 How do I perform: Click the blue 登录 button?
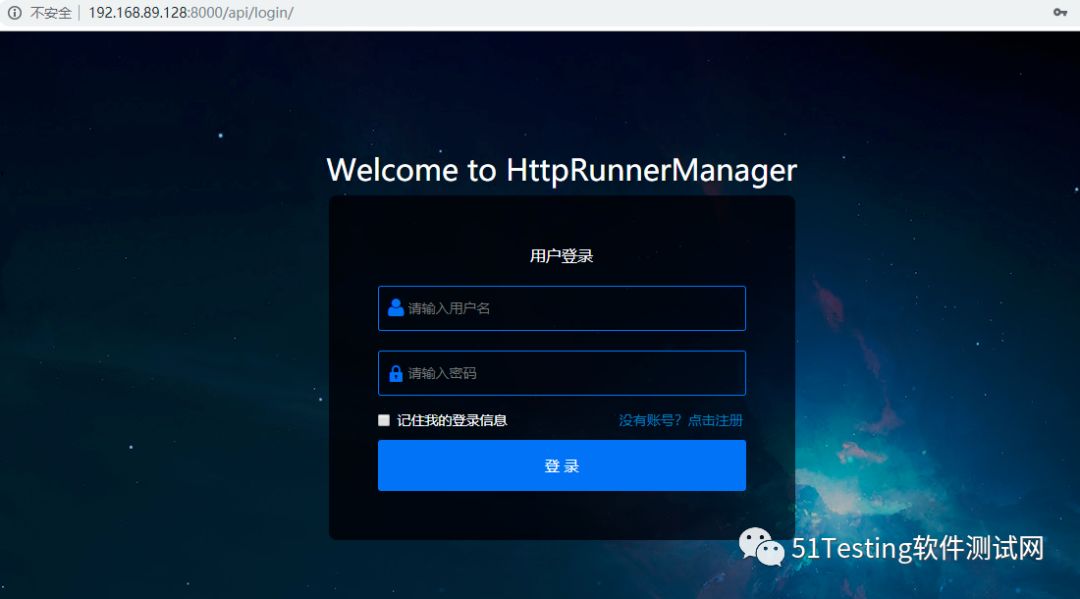coord(561,465)
